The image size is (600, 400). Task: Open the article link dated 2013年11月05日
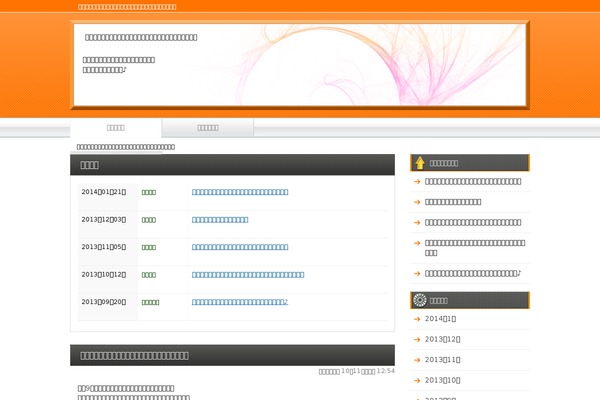[x=240, y=247]
